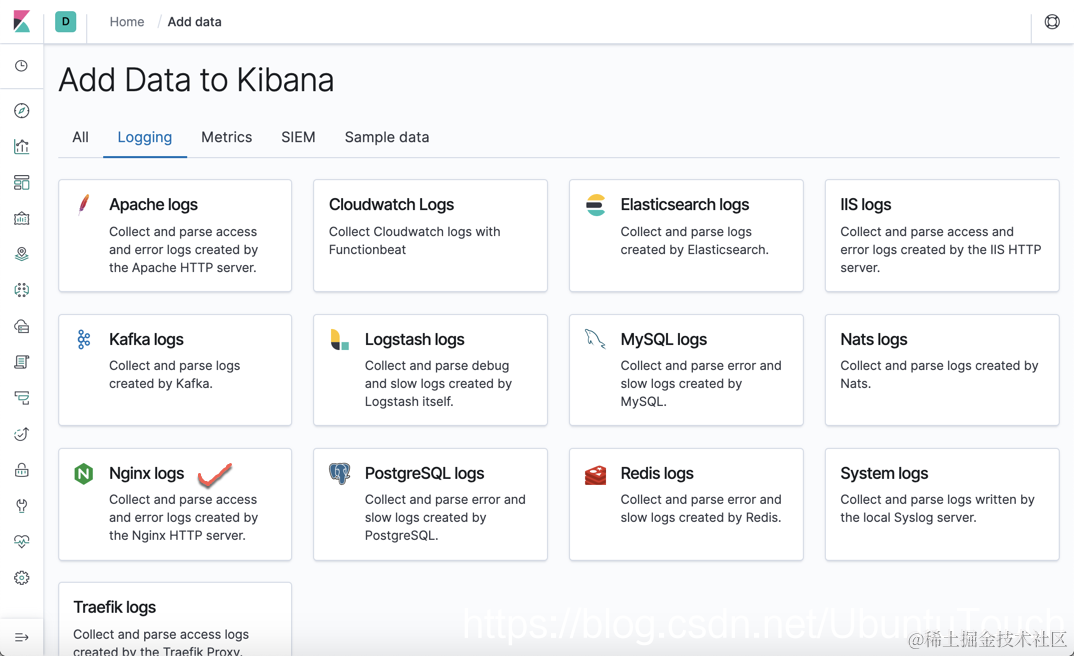Switch to the Metrics tab
Image resolution: width=1074 pixels, height=656 pixels.
[226, 137]
